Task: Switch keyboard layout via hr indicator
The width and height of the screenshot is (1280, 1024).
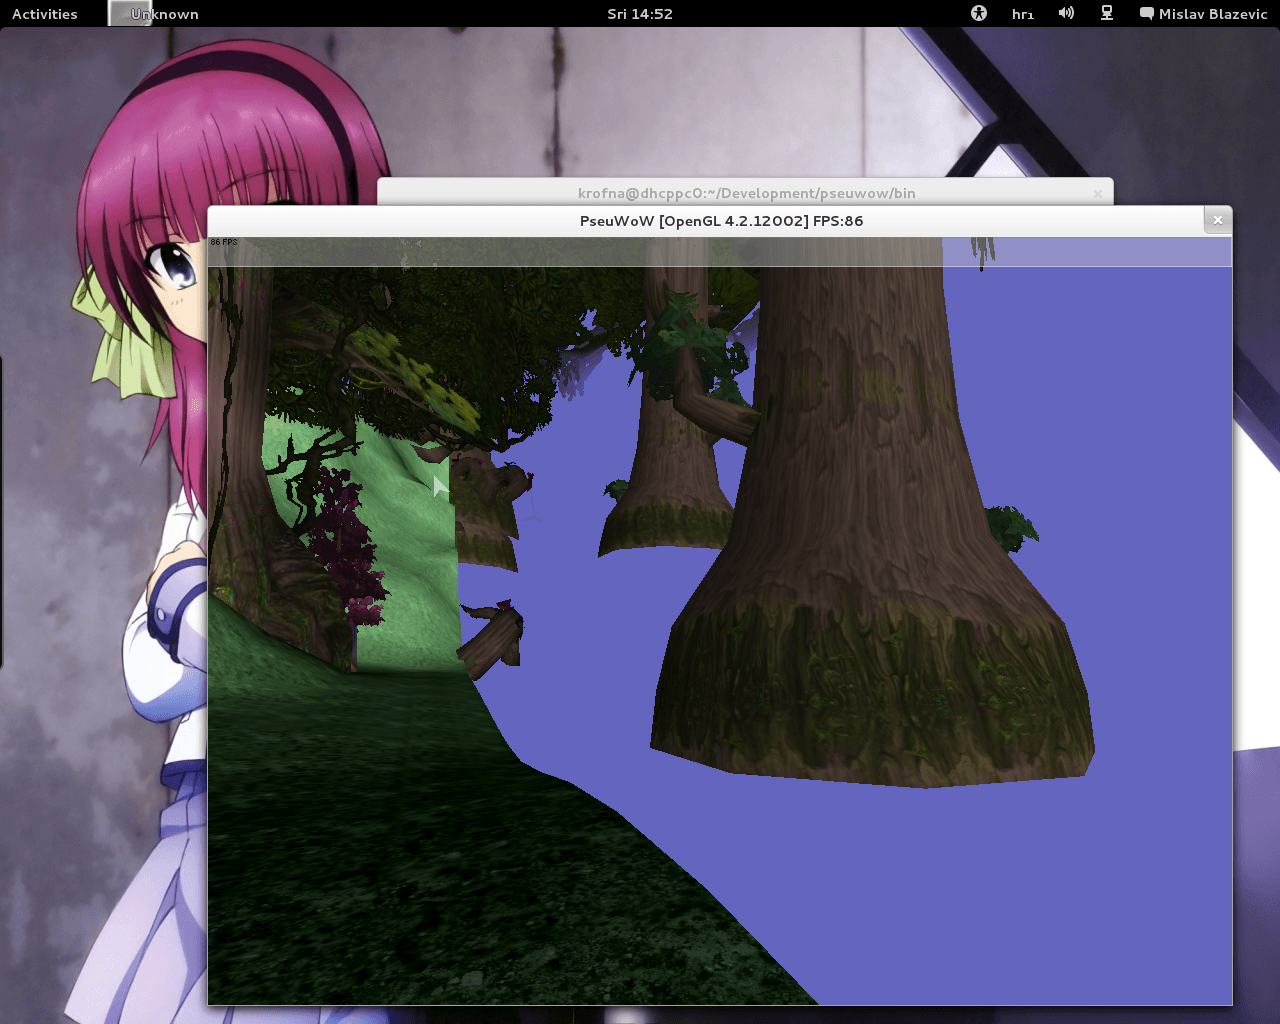Action: pyautogui.click(x=1022, y=14)
